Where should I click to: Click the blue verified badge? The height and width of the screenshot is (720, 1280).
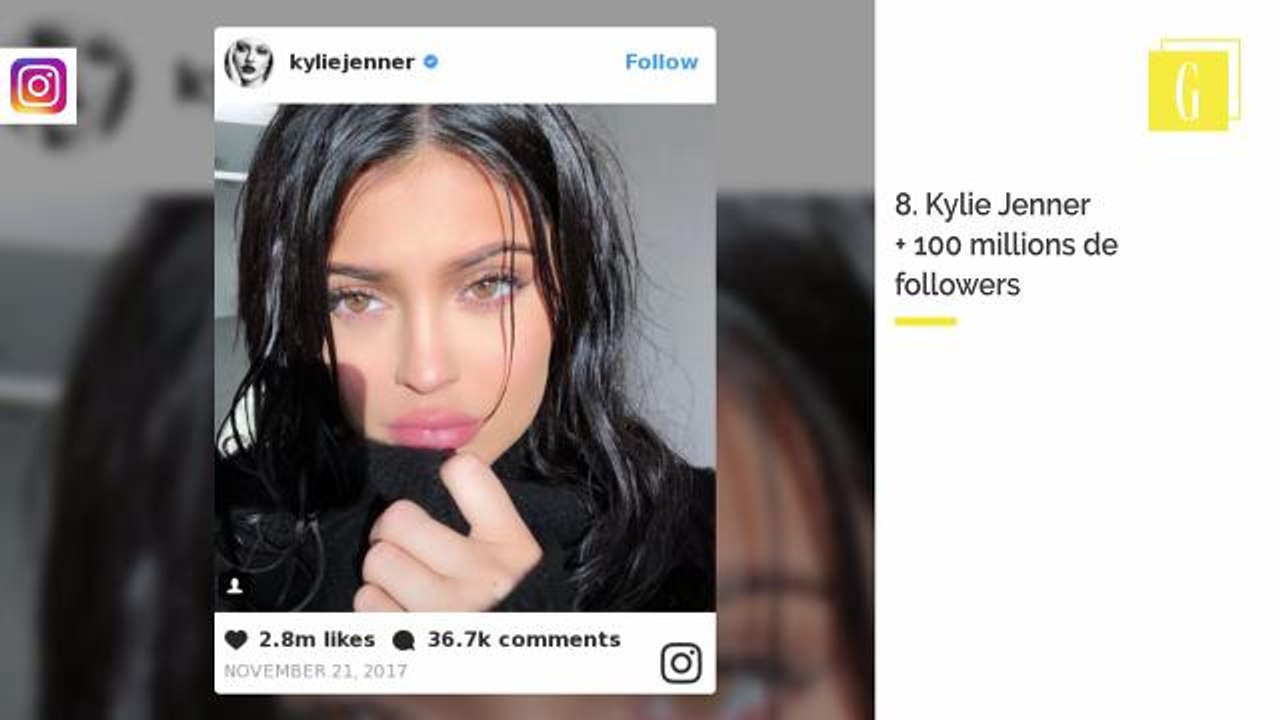pos(431,62)
